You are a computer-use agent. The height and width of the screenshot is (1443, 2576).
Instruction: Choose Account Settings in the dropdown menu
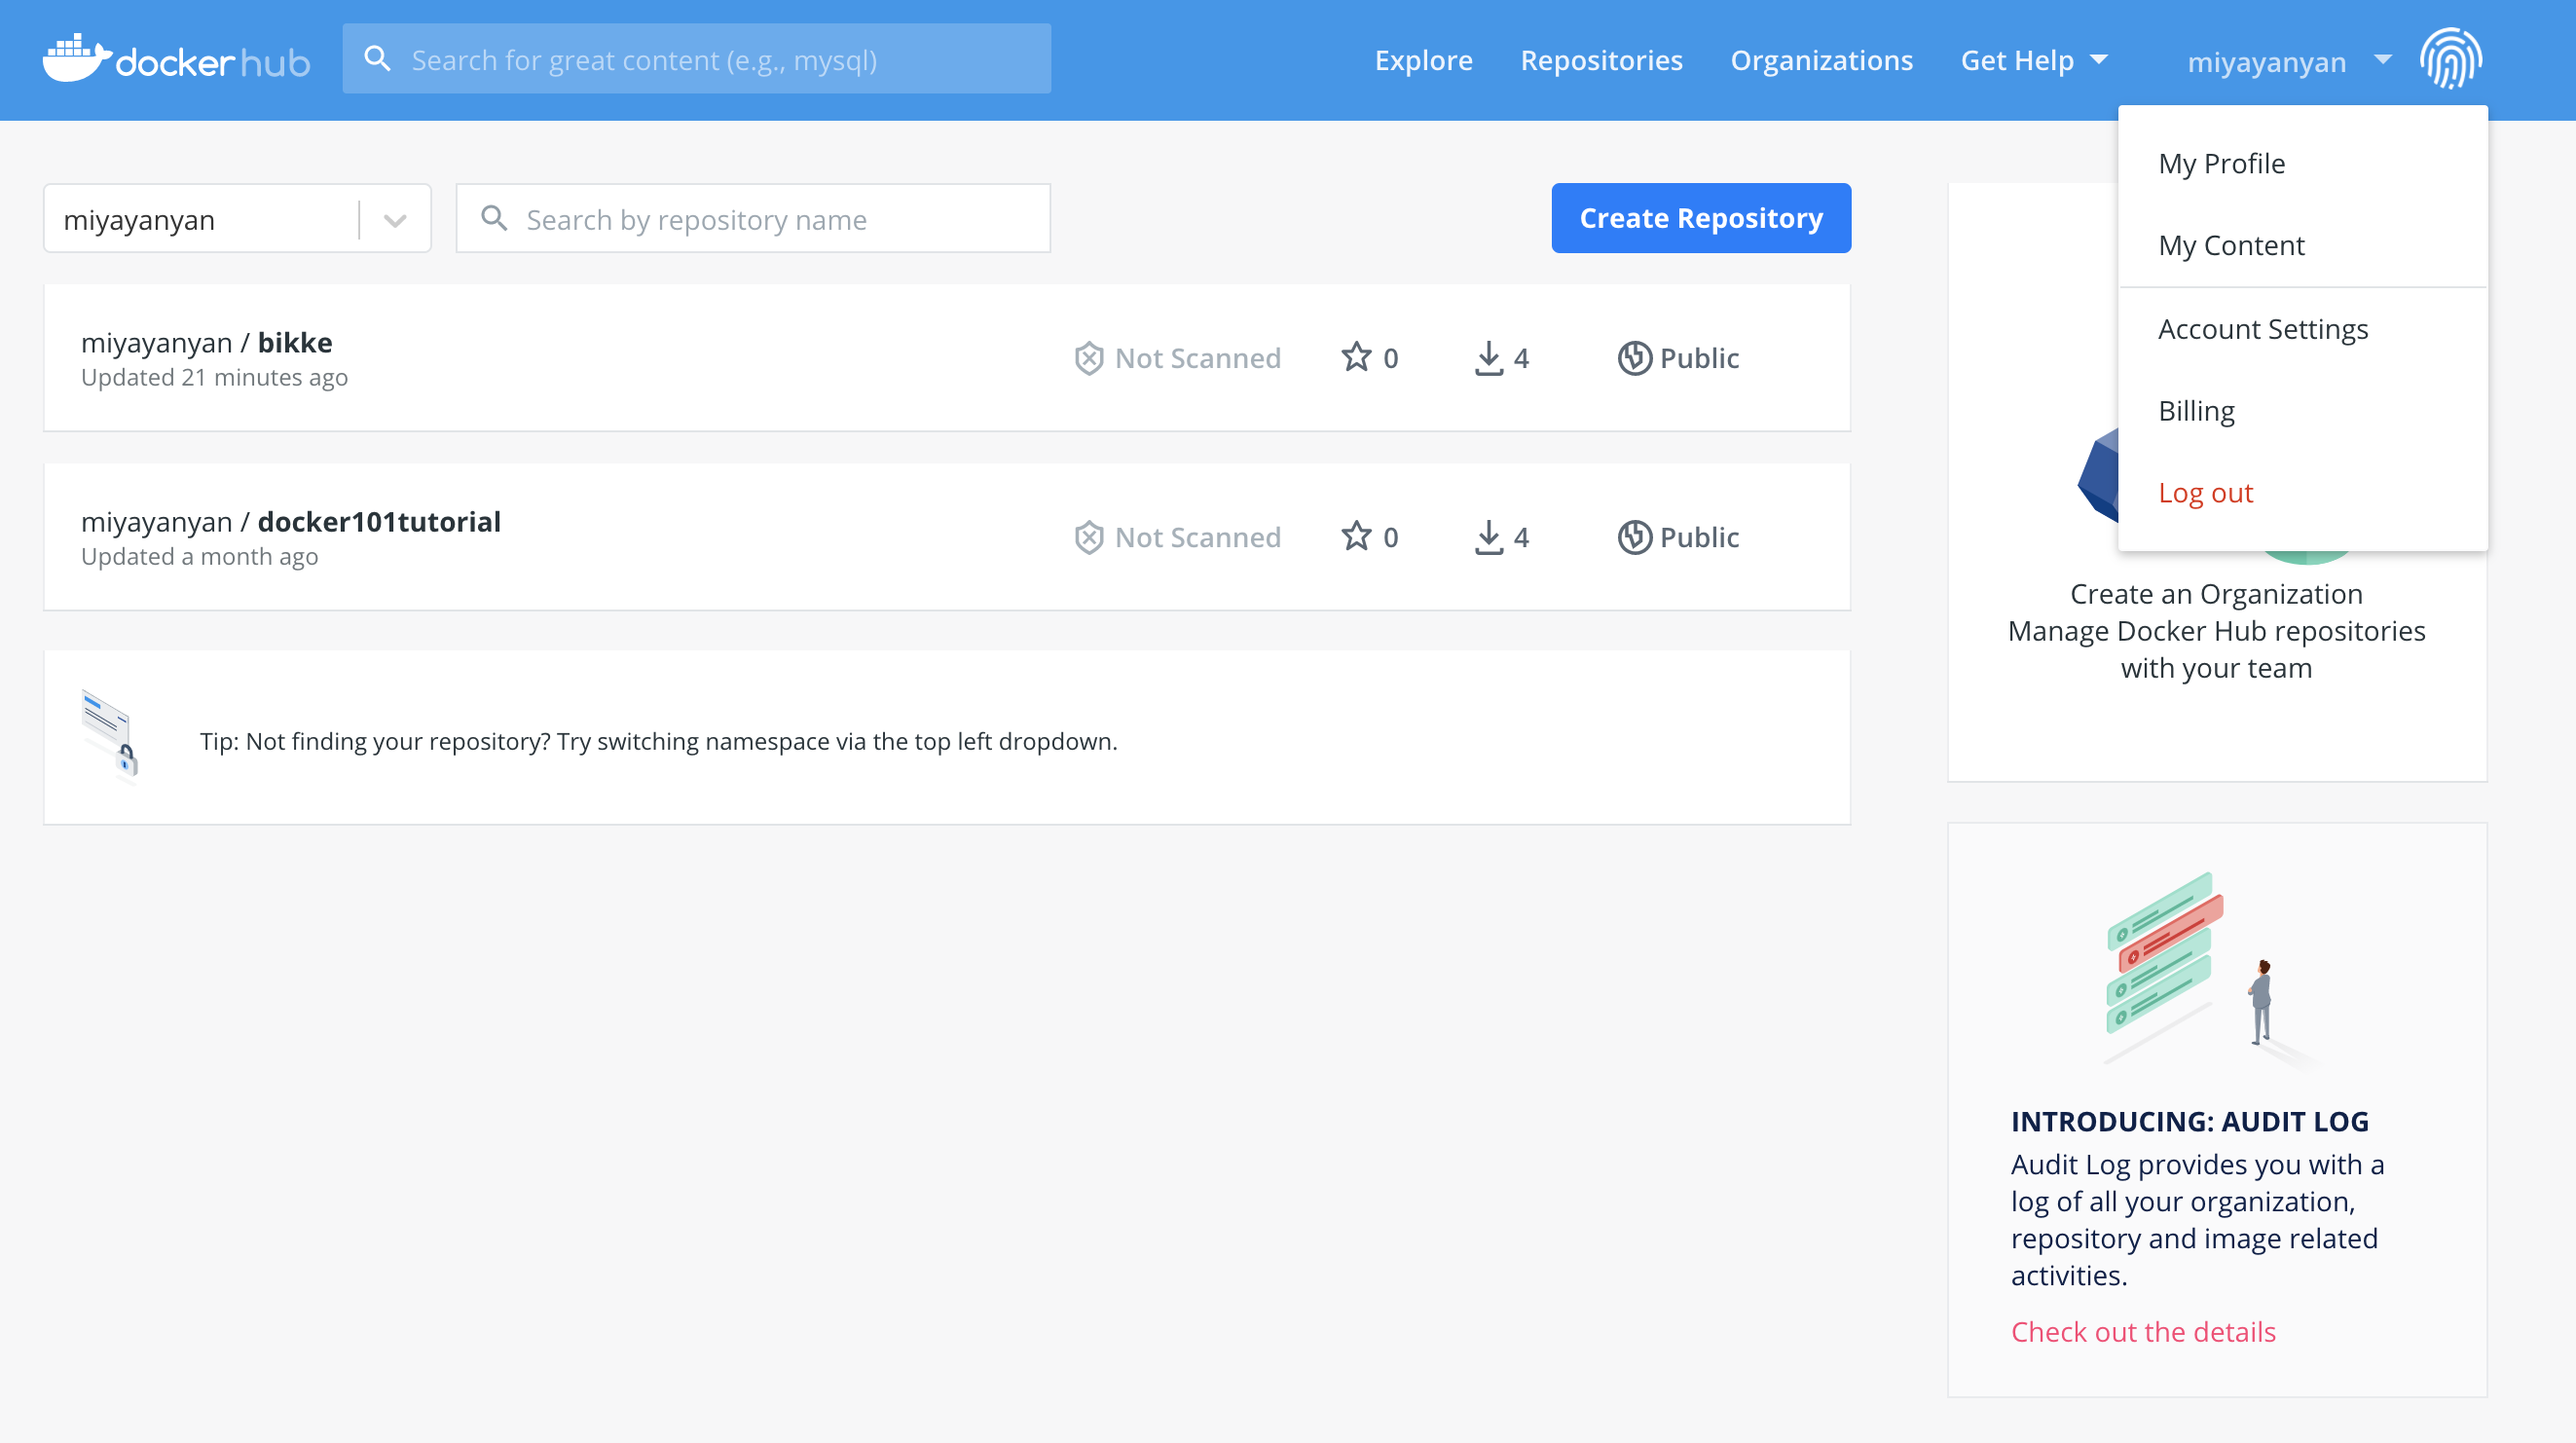(2262, 329)
